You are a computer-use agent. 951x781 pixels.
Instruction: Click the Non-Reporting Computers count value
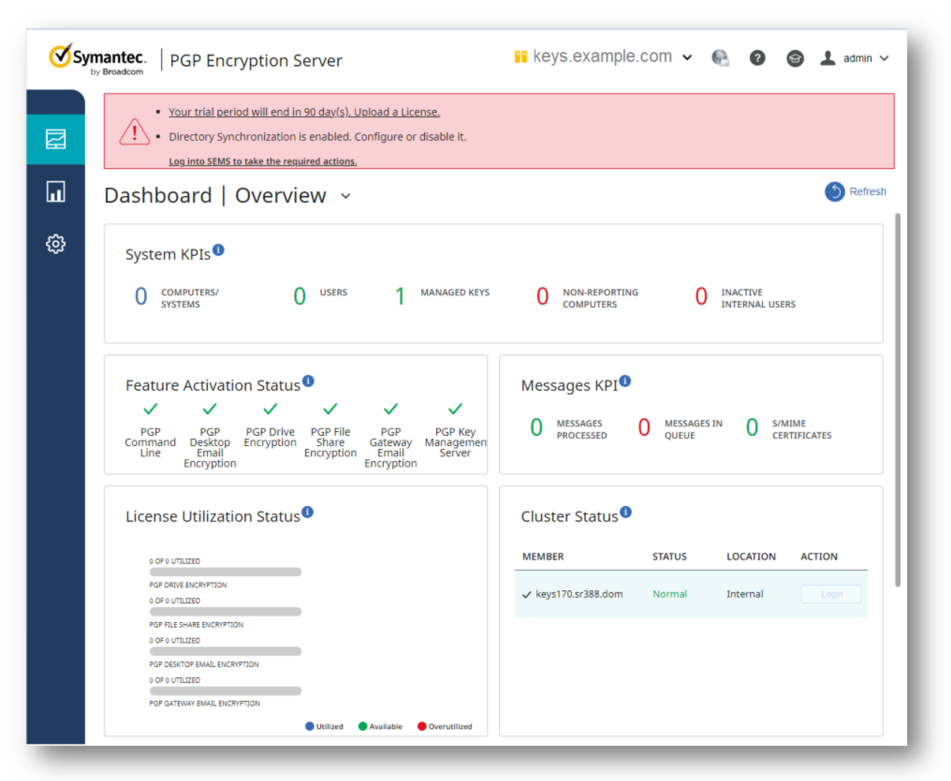[542, 297]
